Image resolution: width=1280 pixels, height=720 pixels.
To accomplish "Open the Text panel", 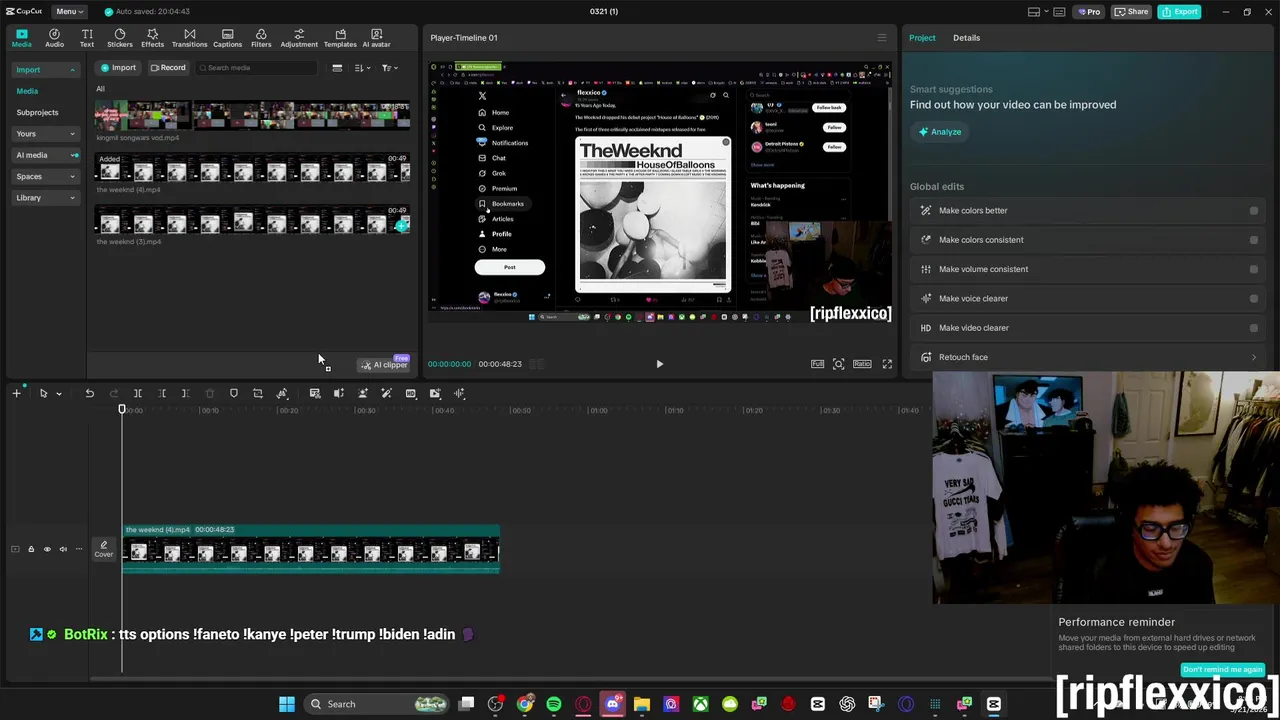I will coord(87,38).
